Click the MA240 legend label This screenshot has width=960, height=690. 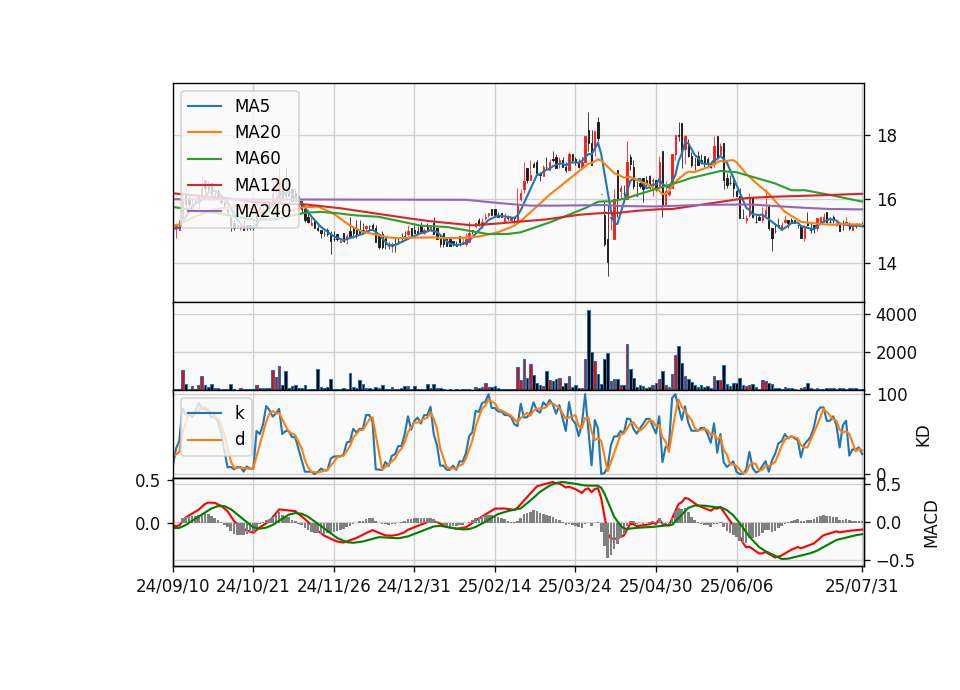(263, 211)
